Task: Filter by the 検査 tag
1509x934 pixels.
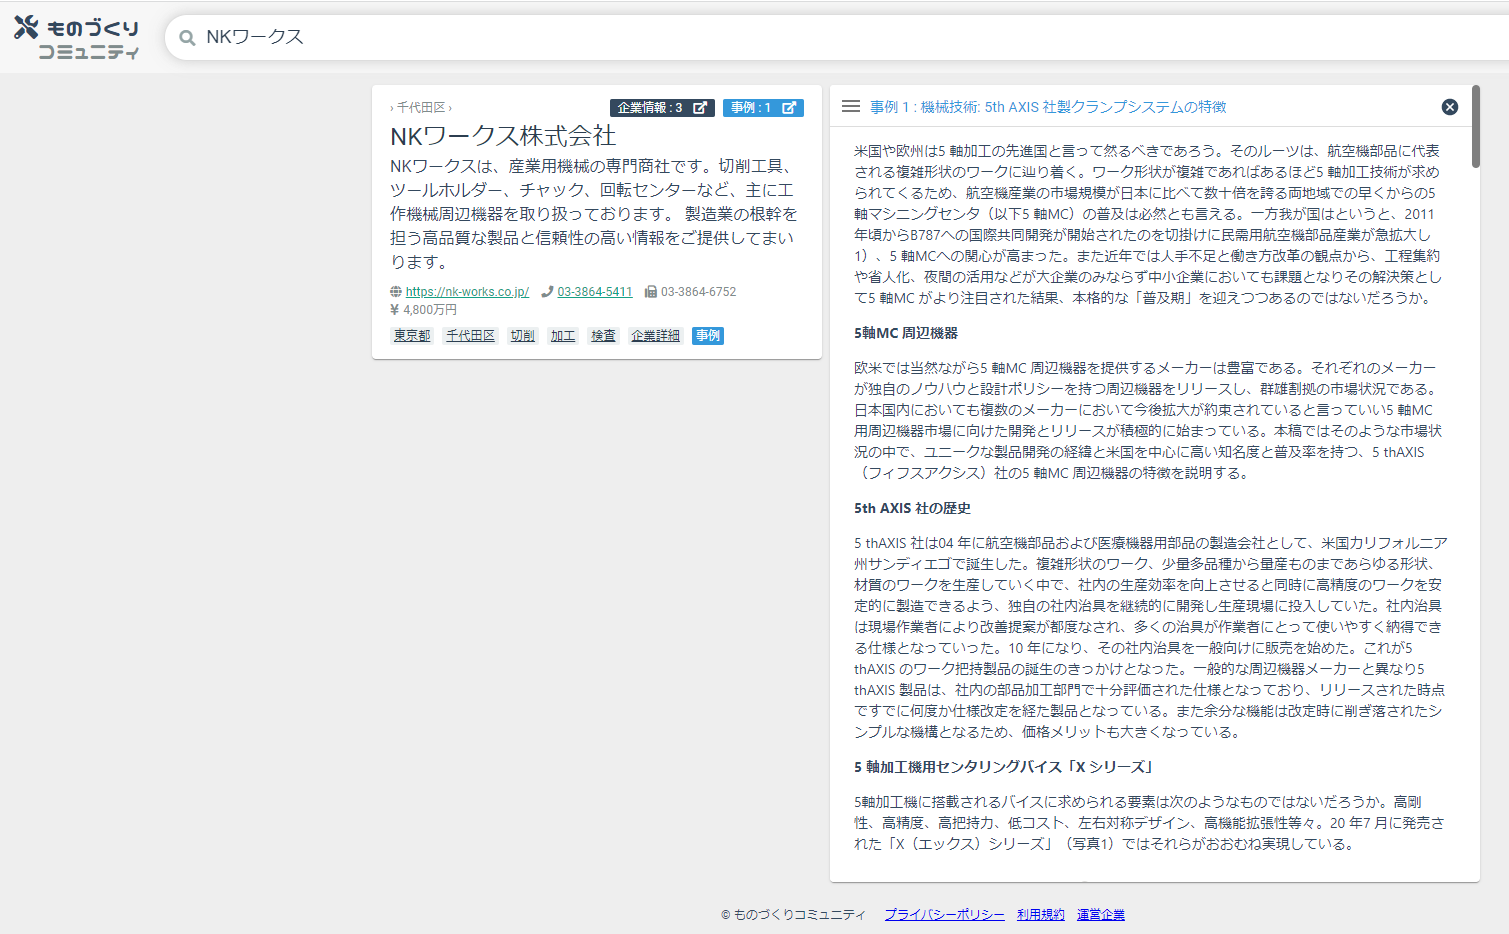Action: tap(603, 336)
